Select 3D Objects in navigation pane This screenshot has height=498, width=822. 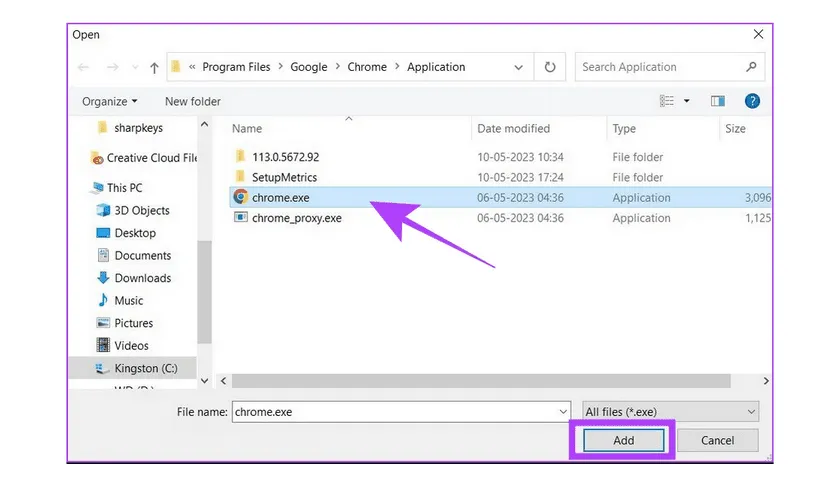[x=141, y=210]
